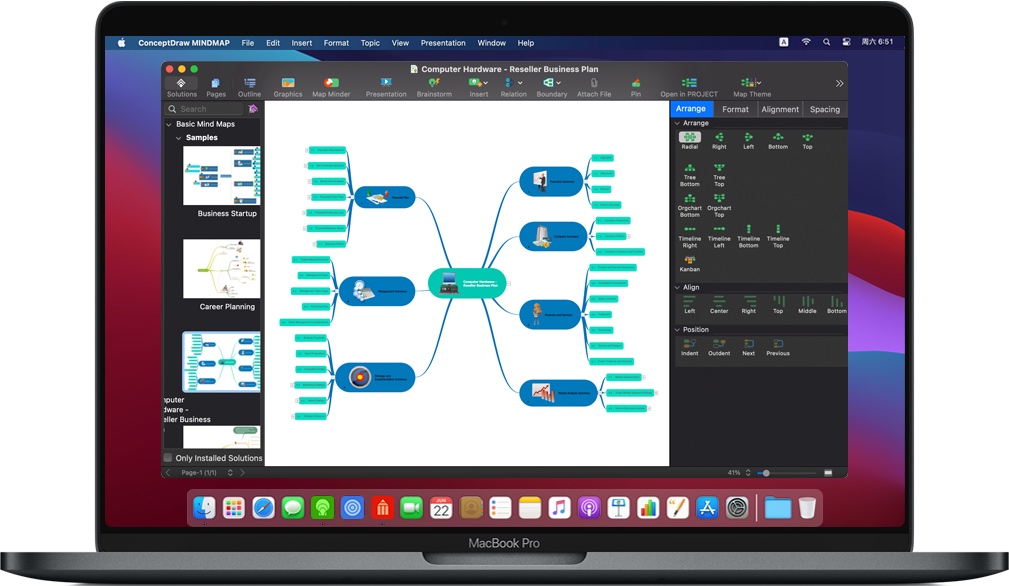Open the Outline view icon
Viewport: 1009px width, 586px height.
click(x=249, y=83)
